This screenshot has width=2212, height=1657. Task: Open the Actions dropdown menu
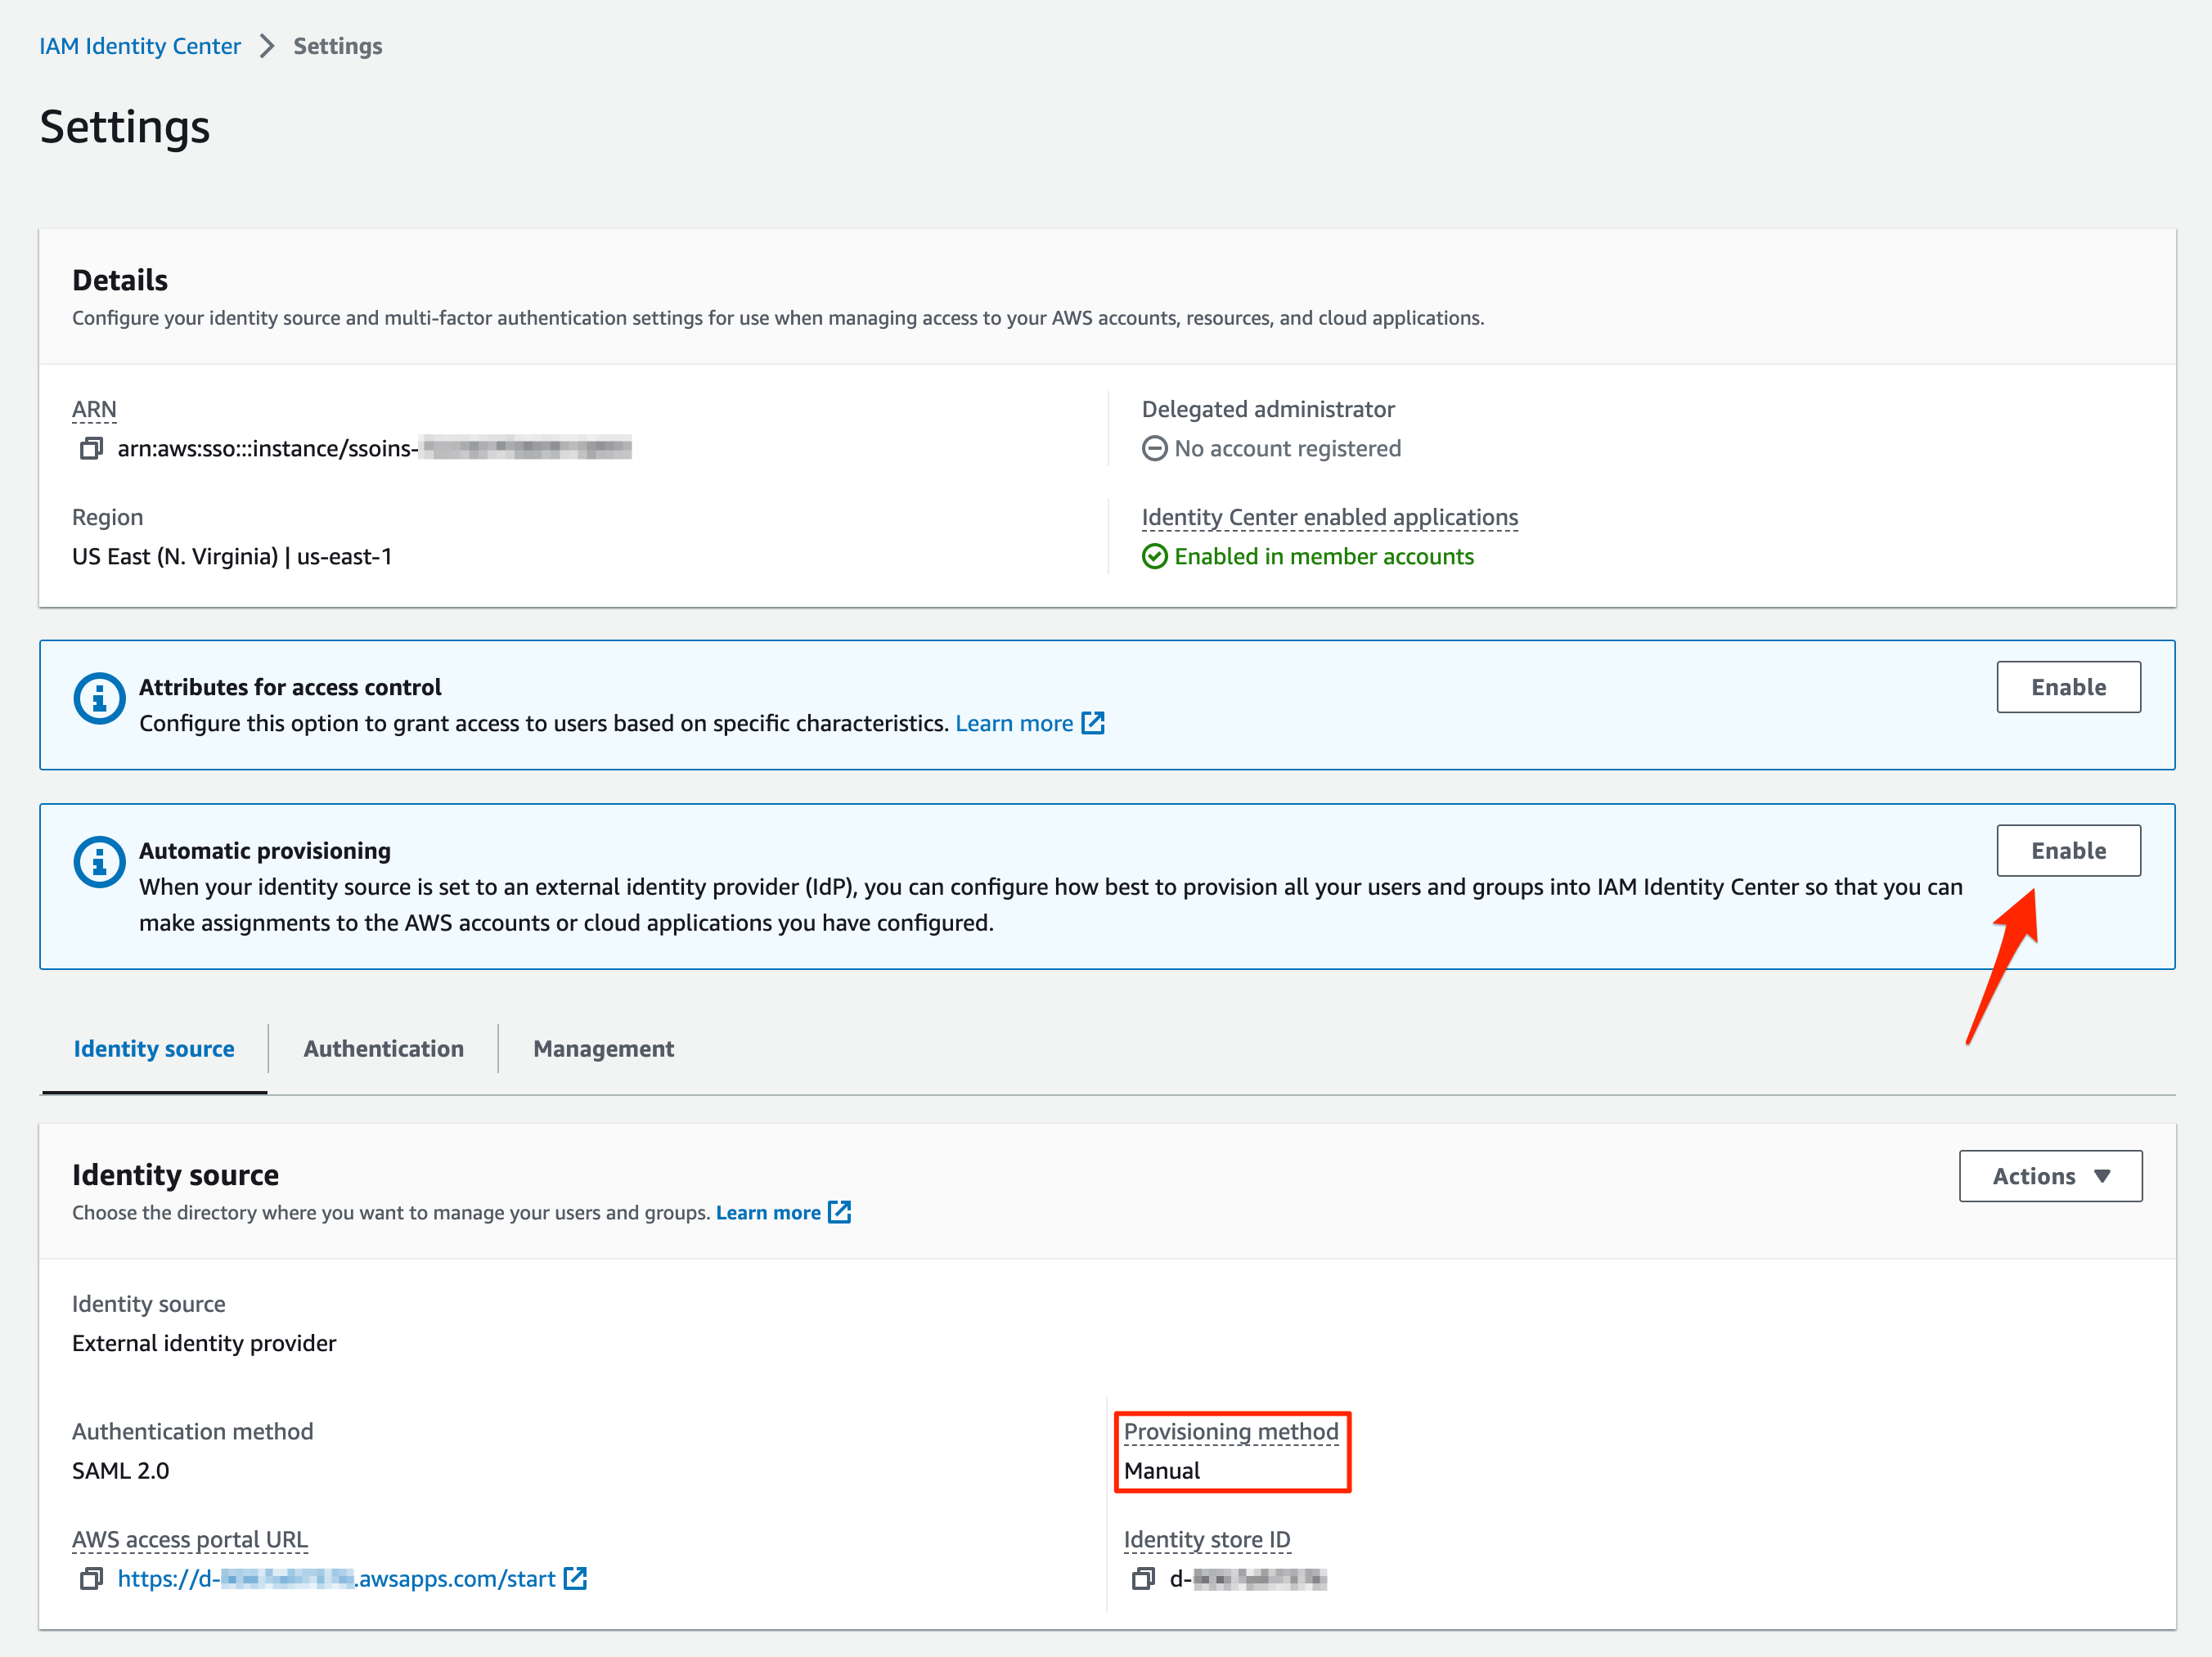coord(2050,1176)
